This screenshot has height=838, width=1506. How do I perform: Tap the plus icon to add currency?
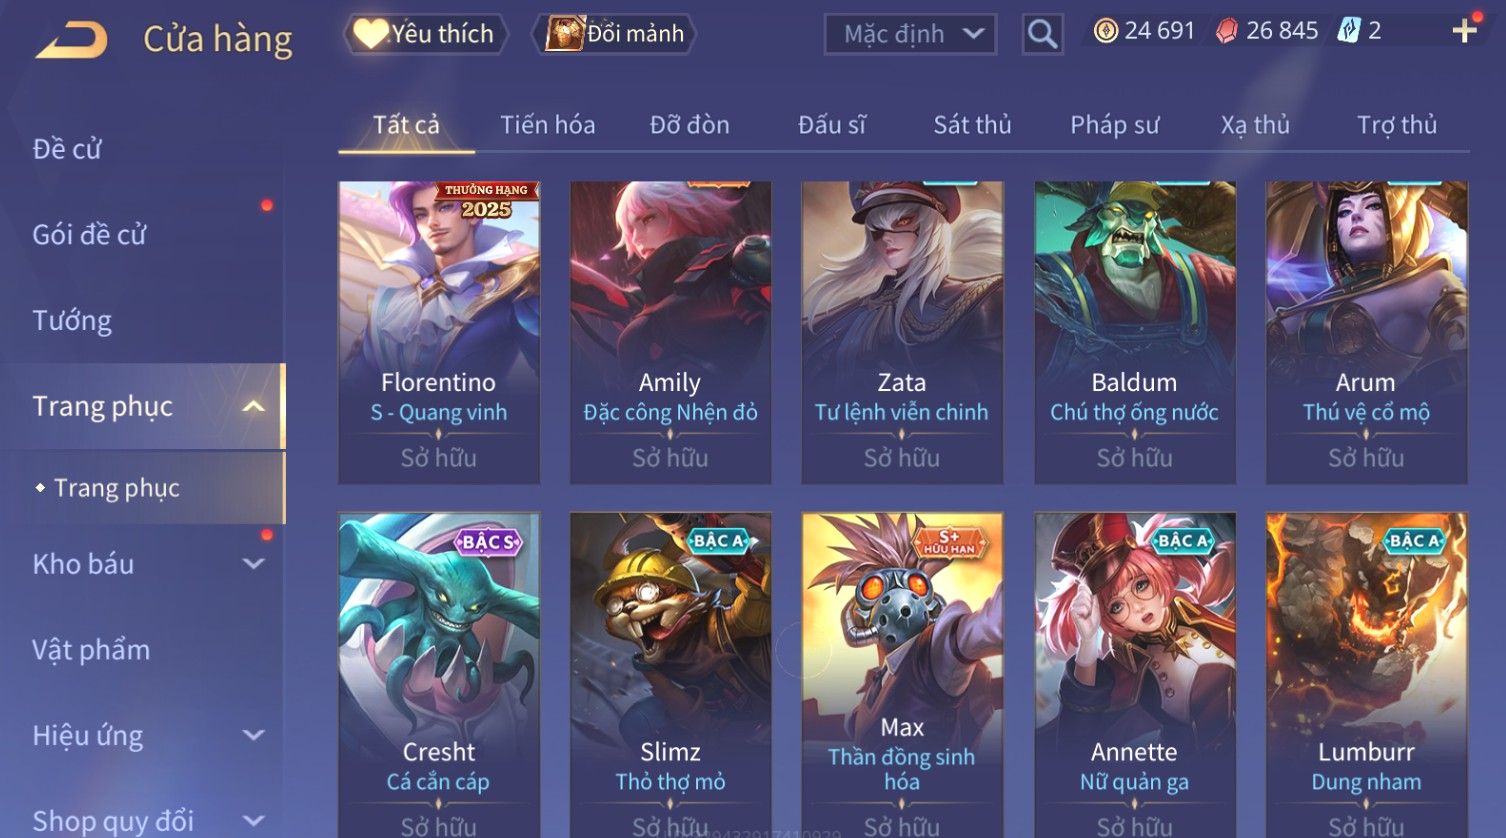1464,31
